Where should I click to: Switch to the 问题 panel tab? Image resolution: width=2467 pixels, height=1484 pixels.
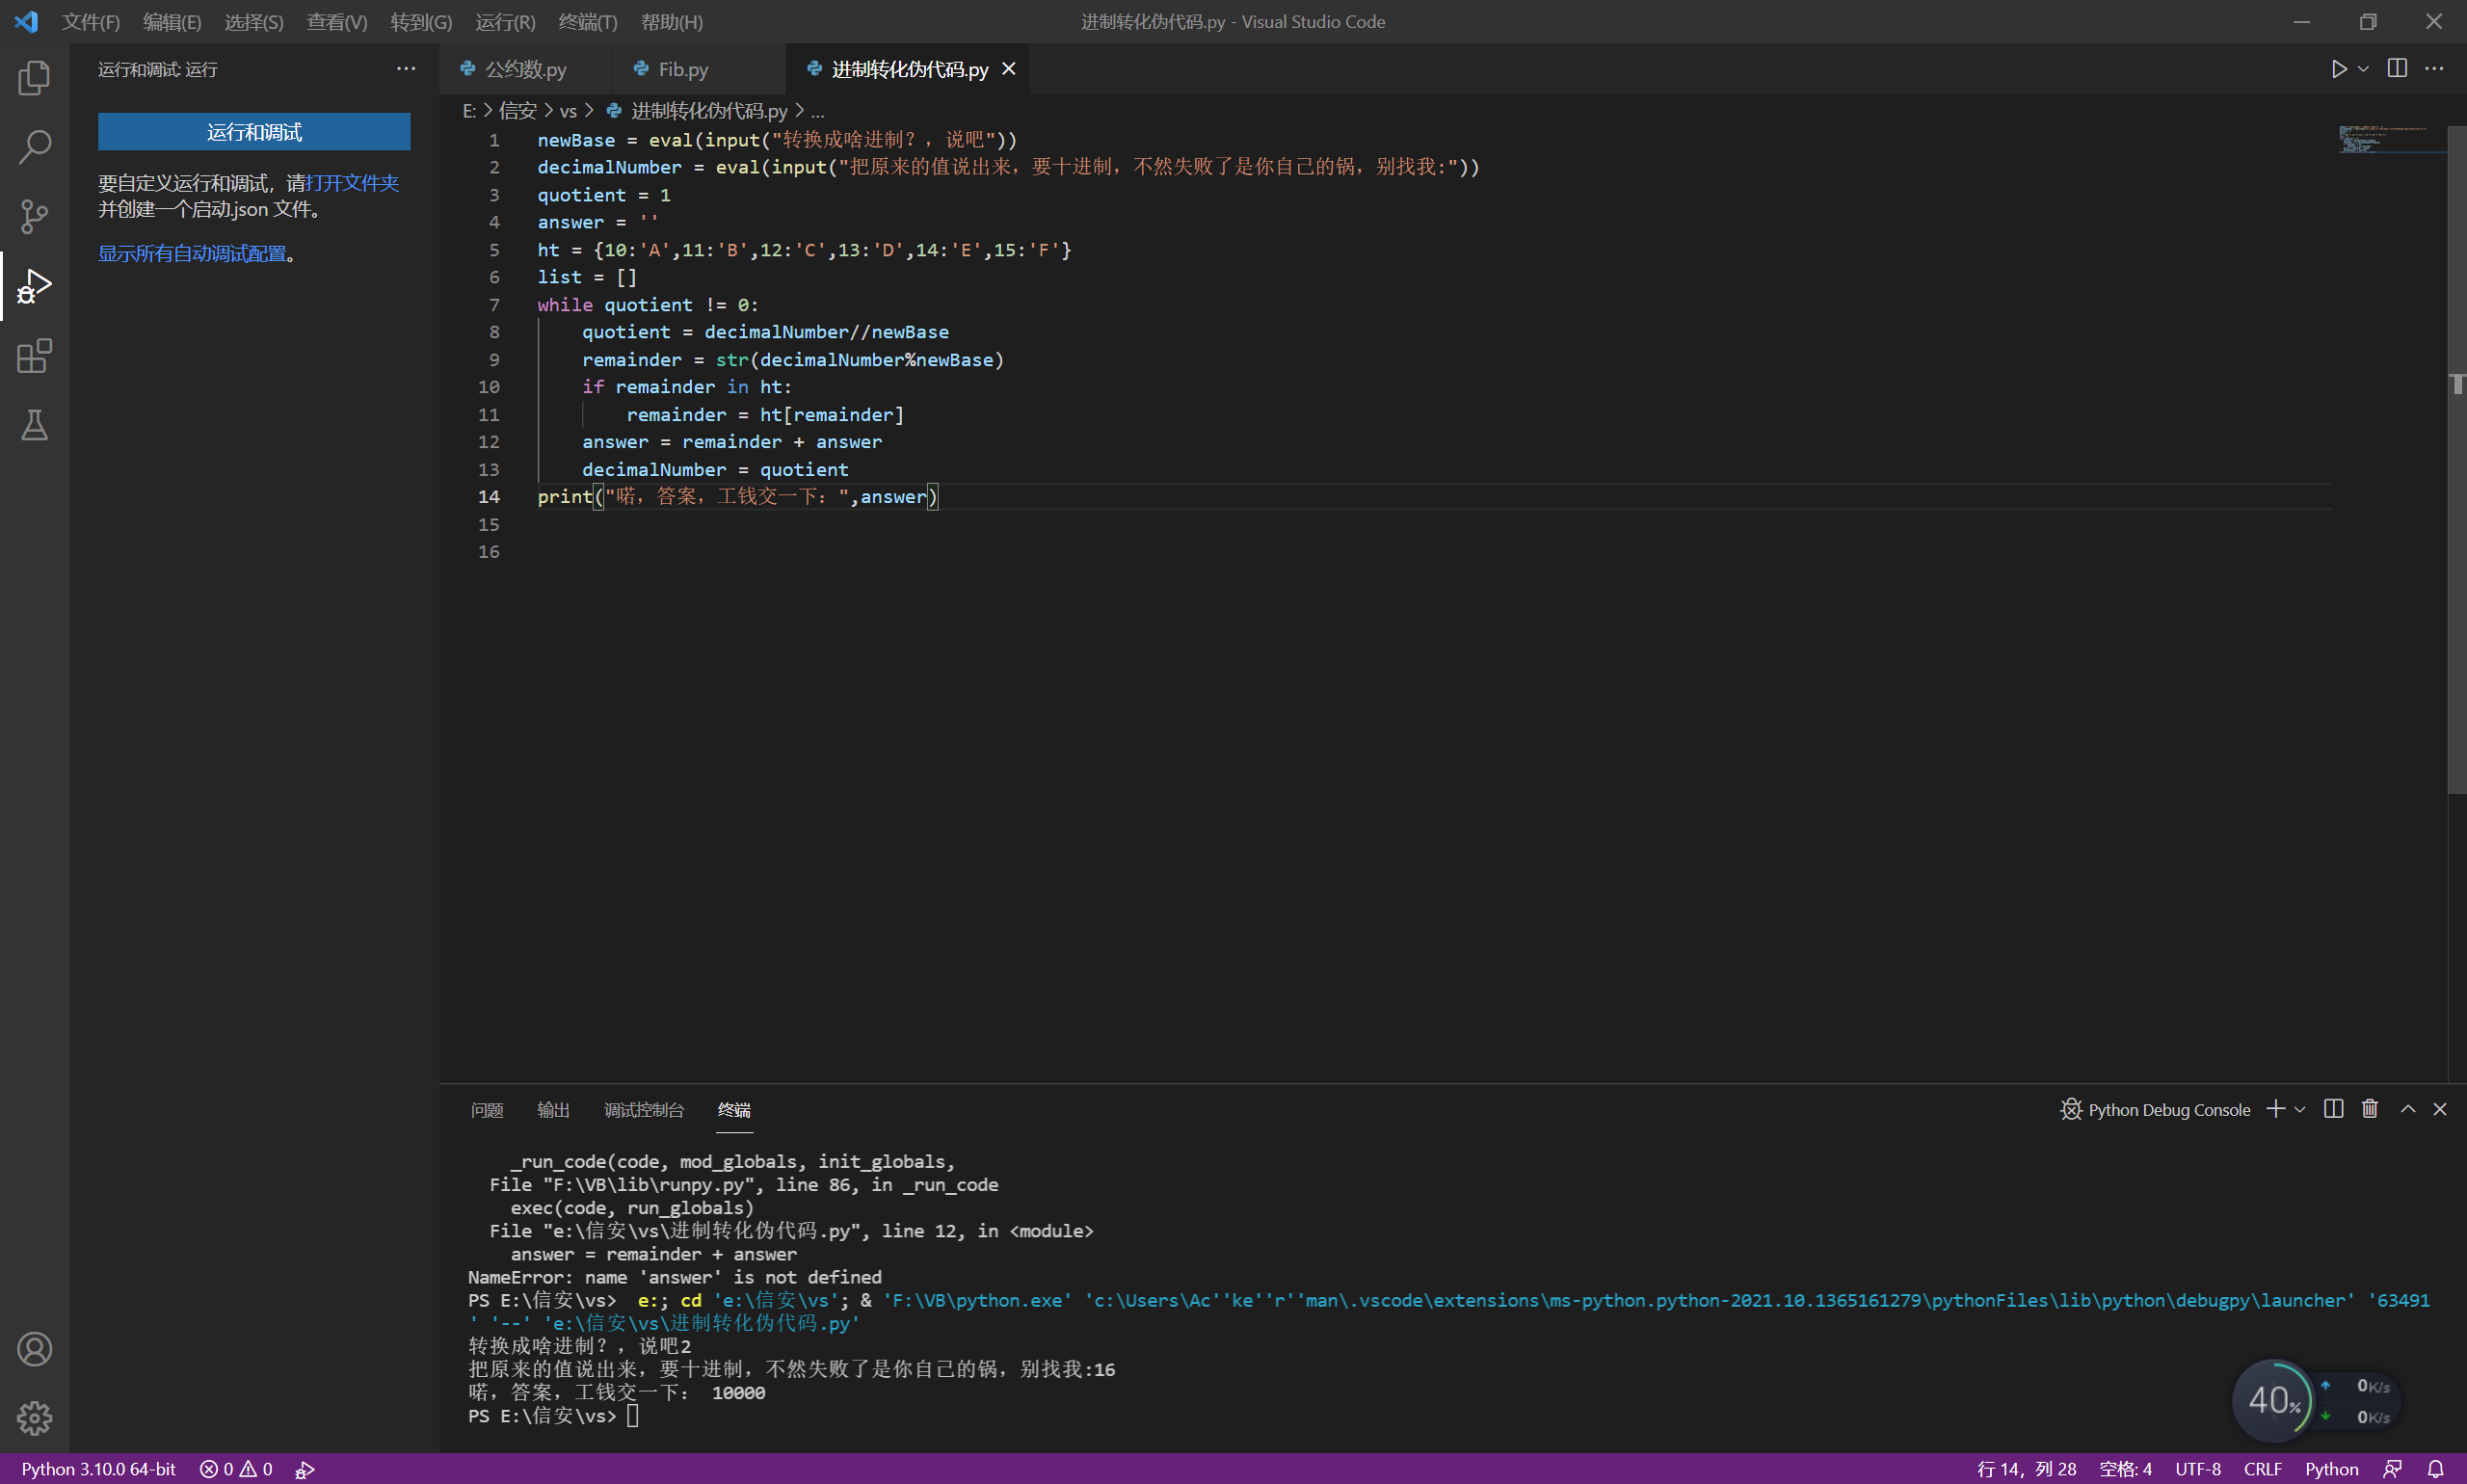pyautogui.click(x=487, y=1110)
